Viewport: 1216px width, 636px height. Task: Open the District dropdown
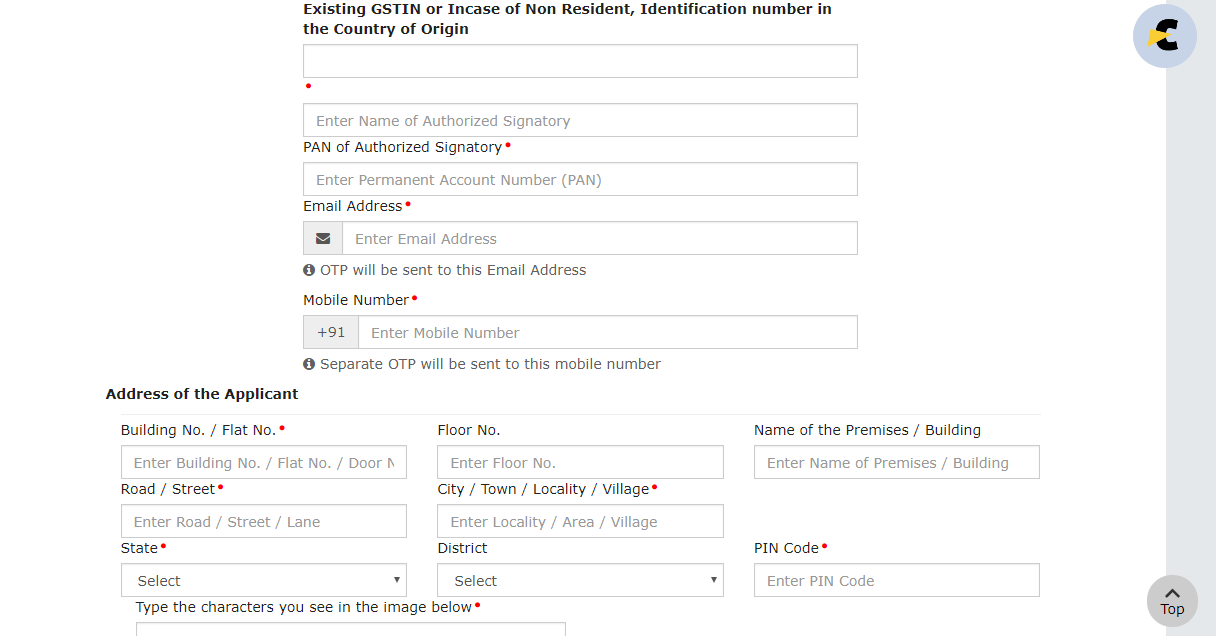[x=580, y=581]
